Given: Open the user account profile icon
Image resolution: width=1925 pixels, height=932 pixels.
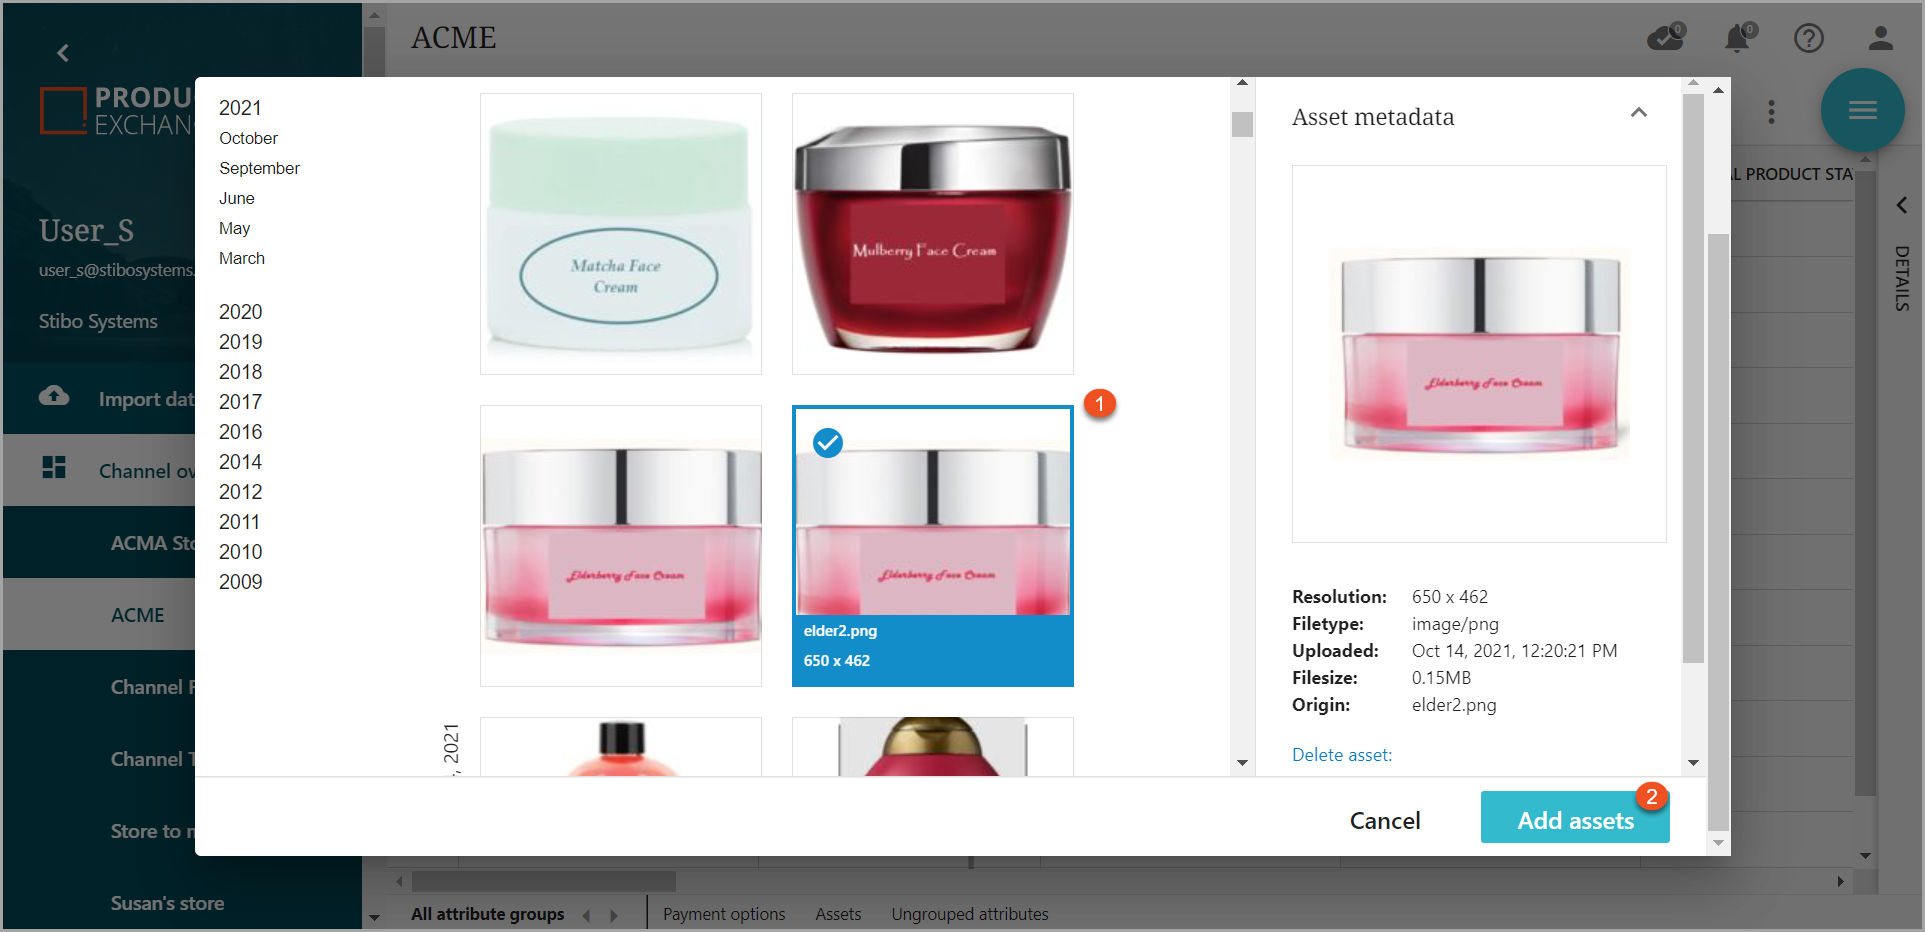Looking at the screenshot, I should point(1880,38).
